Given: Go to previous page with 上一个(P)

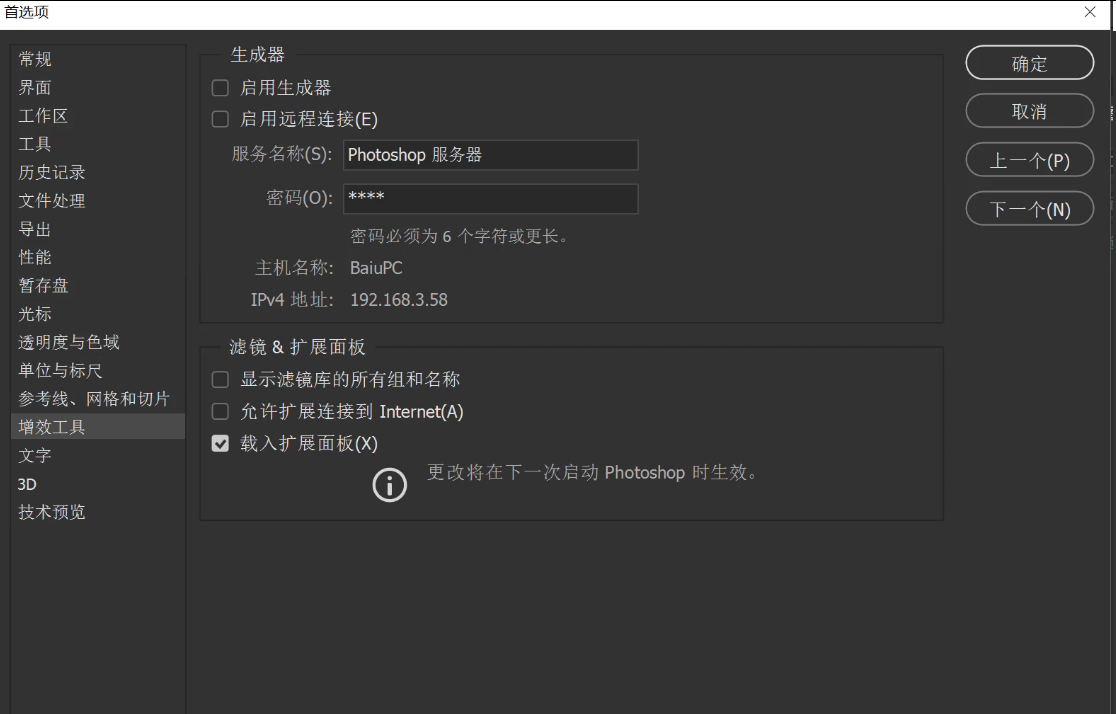Looking at the screenshot, I should (1029, 160).
